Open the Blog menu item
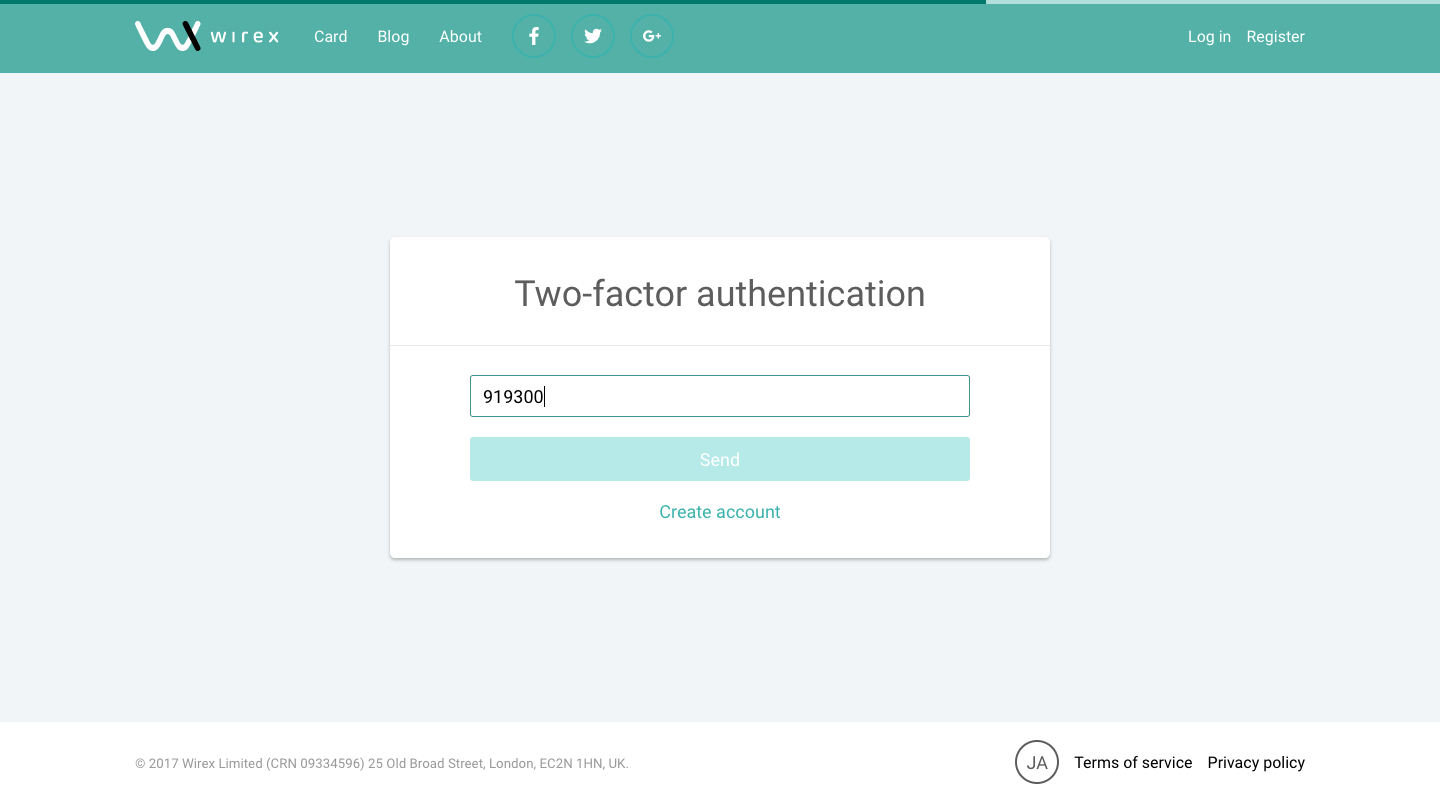This screenshot has width=1440, height=802. click(x=393, y=37)
